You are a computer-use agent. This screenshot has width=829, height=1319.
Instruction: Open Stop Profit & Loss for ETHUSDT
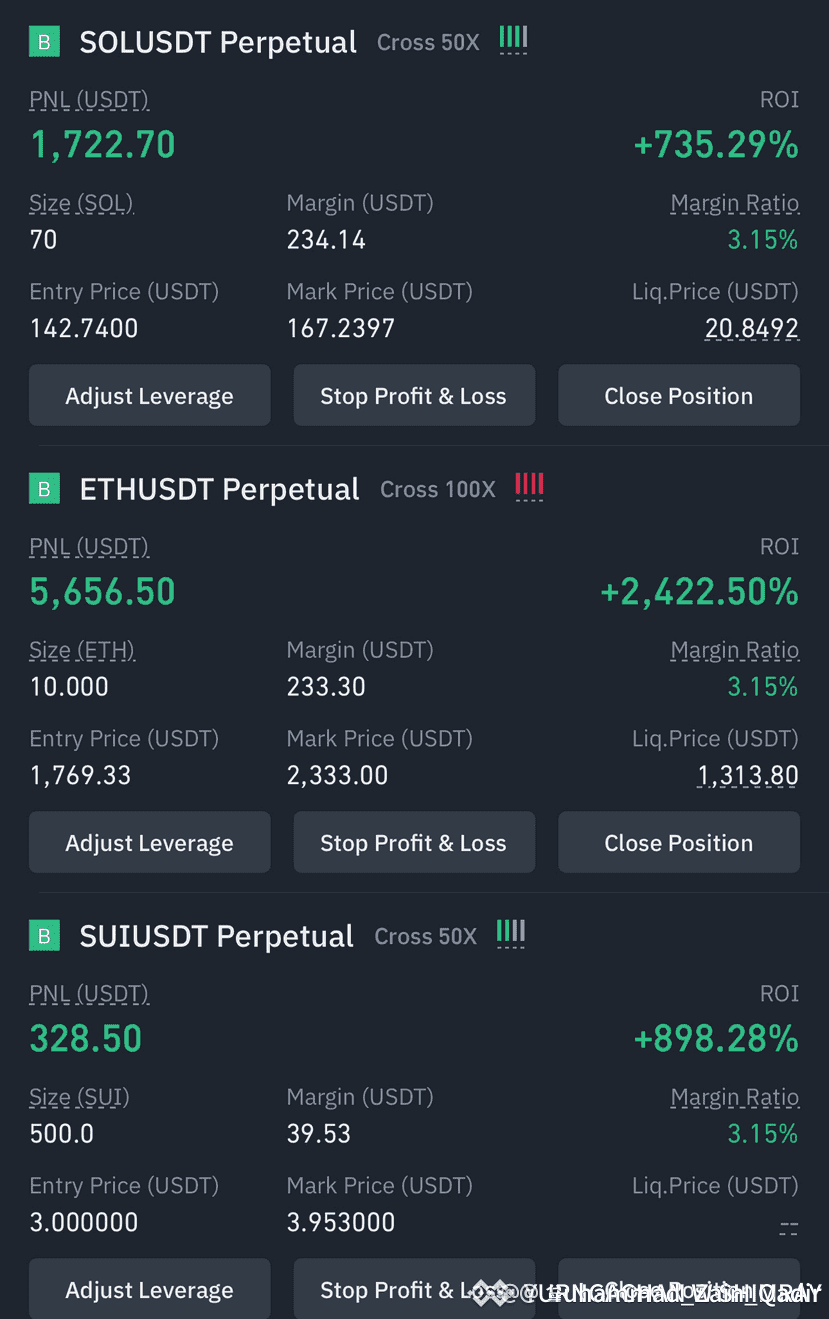[414, 843]
